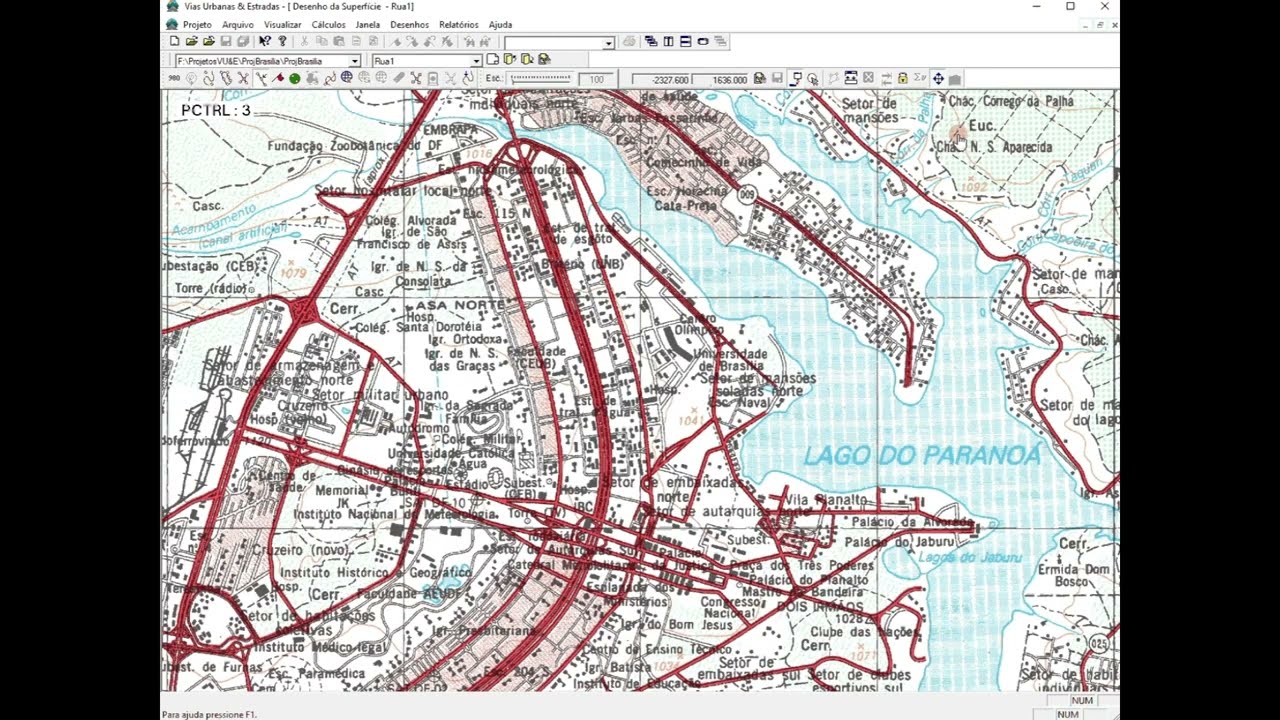This screenshot has width=1280, height=720.
Task: Click the 'PCTRL : 3' overlay text
Action: [x=216, y=110]
